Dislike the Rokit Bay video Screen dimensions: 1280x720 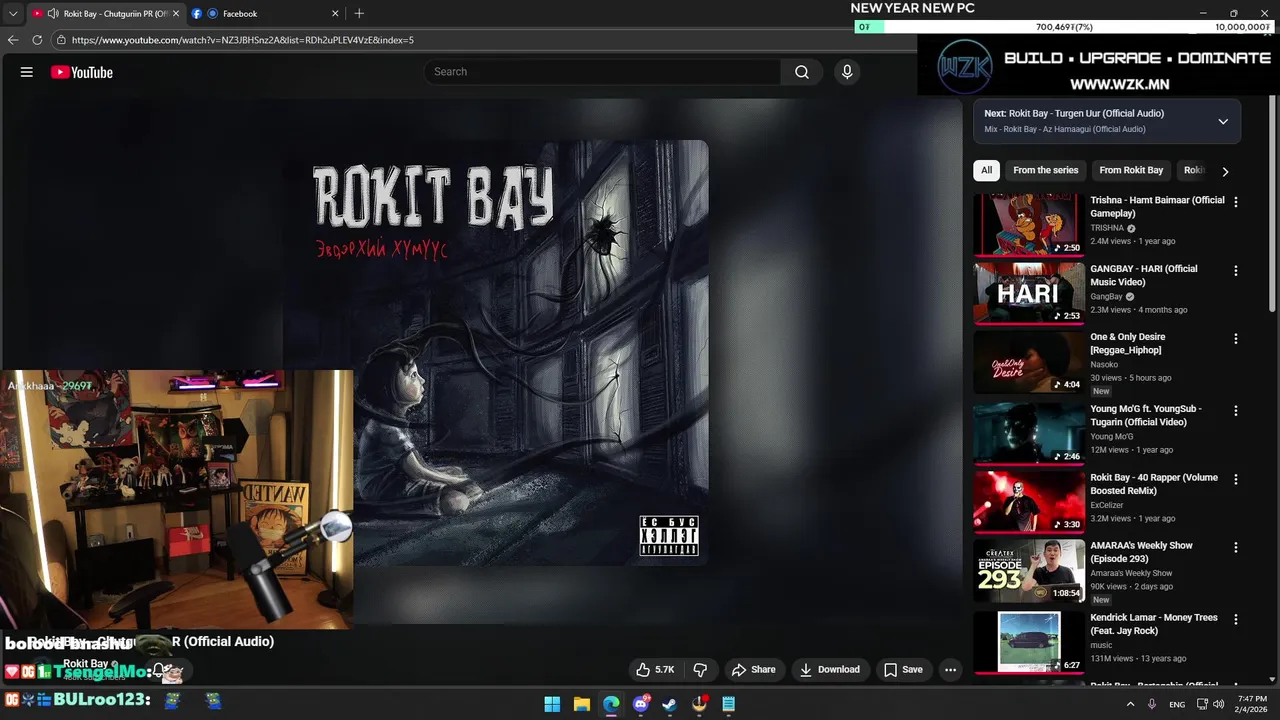[x=701, y=670]
